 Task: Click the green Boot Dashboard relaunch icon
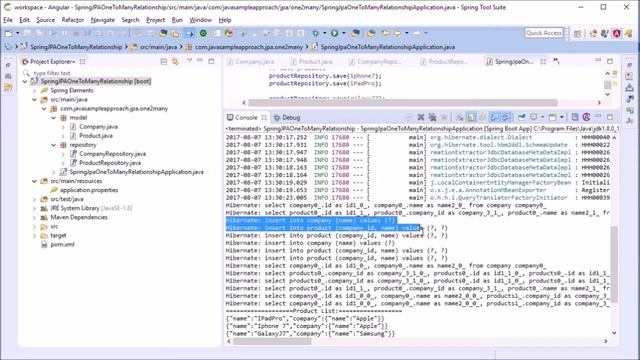click(x=203, y=33)
